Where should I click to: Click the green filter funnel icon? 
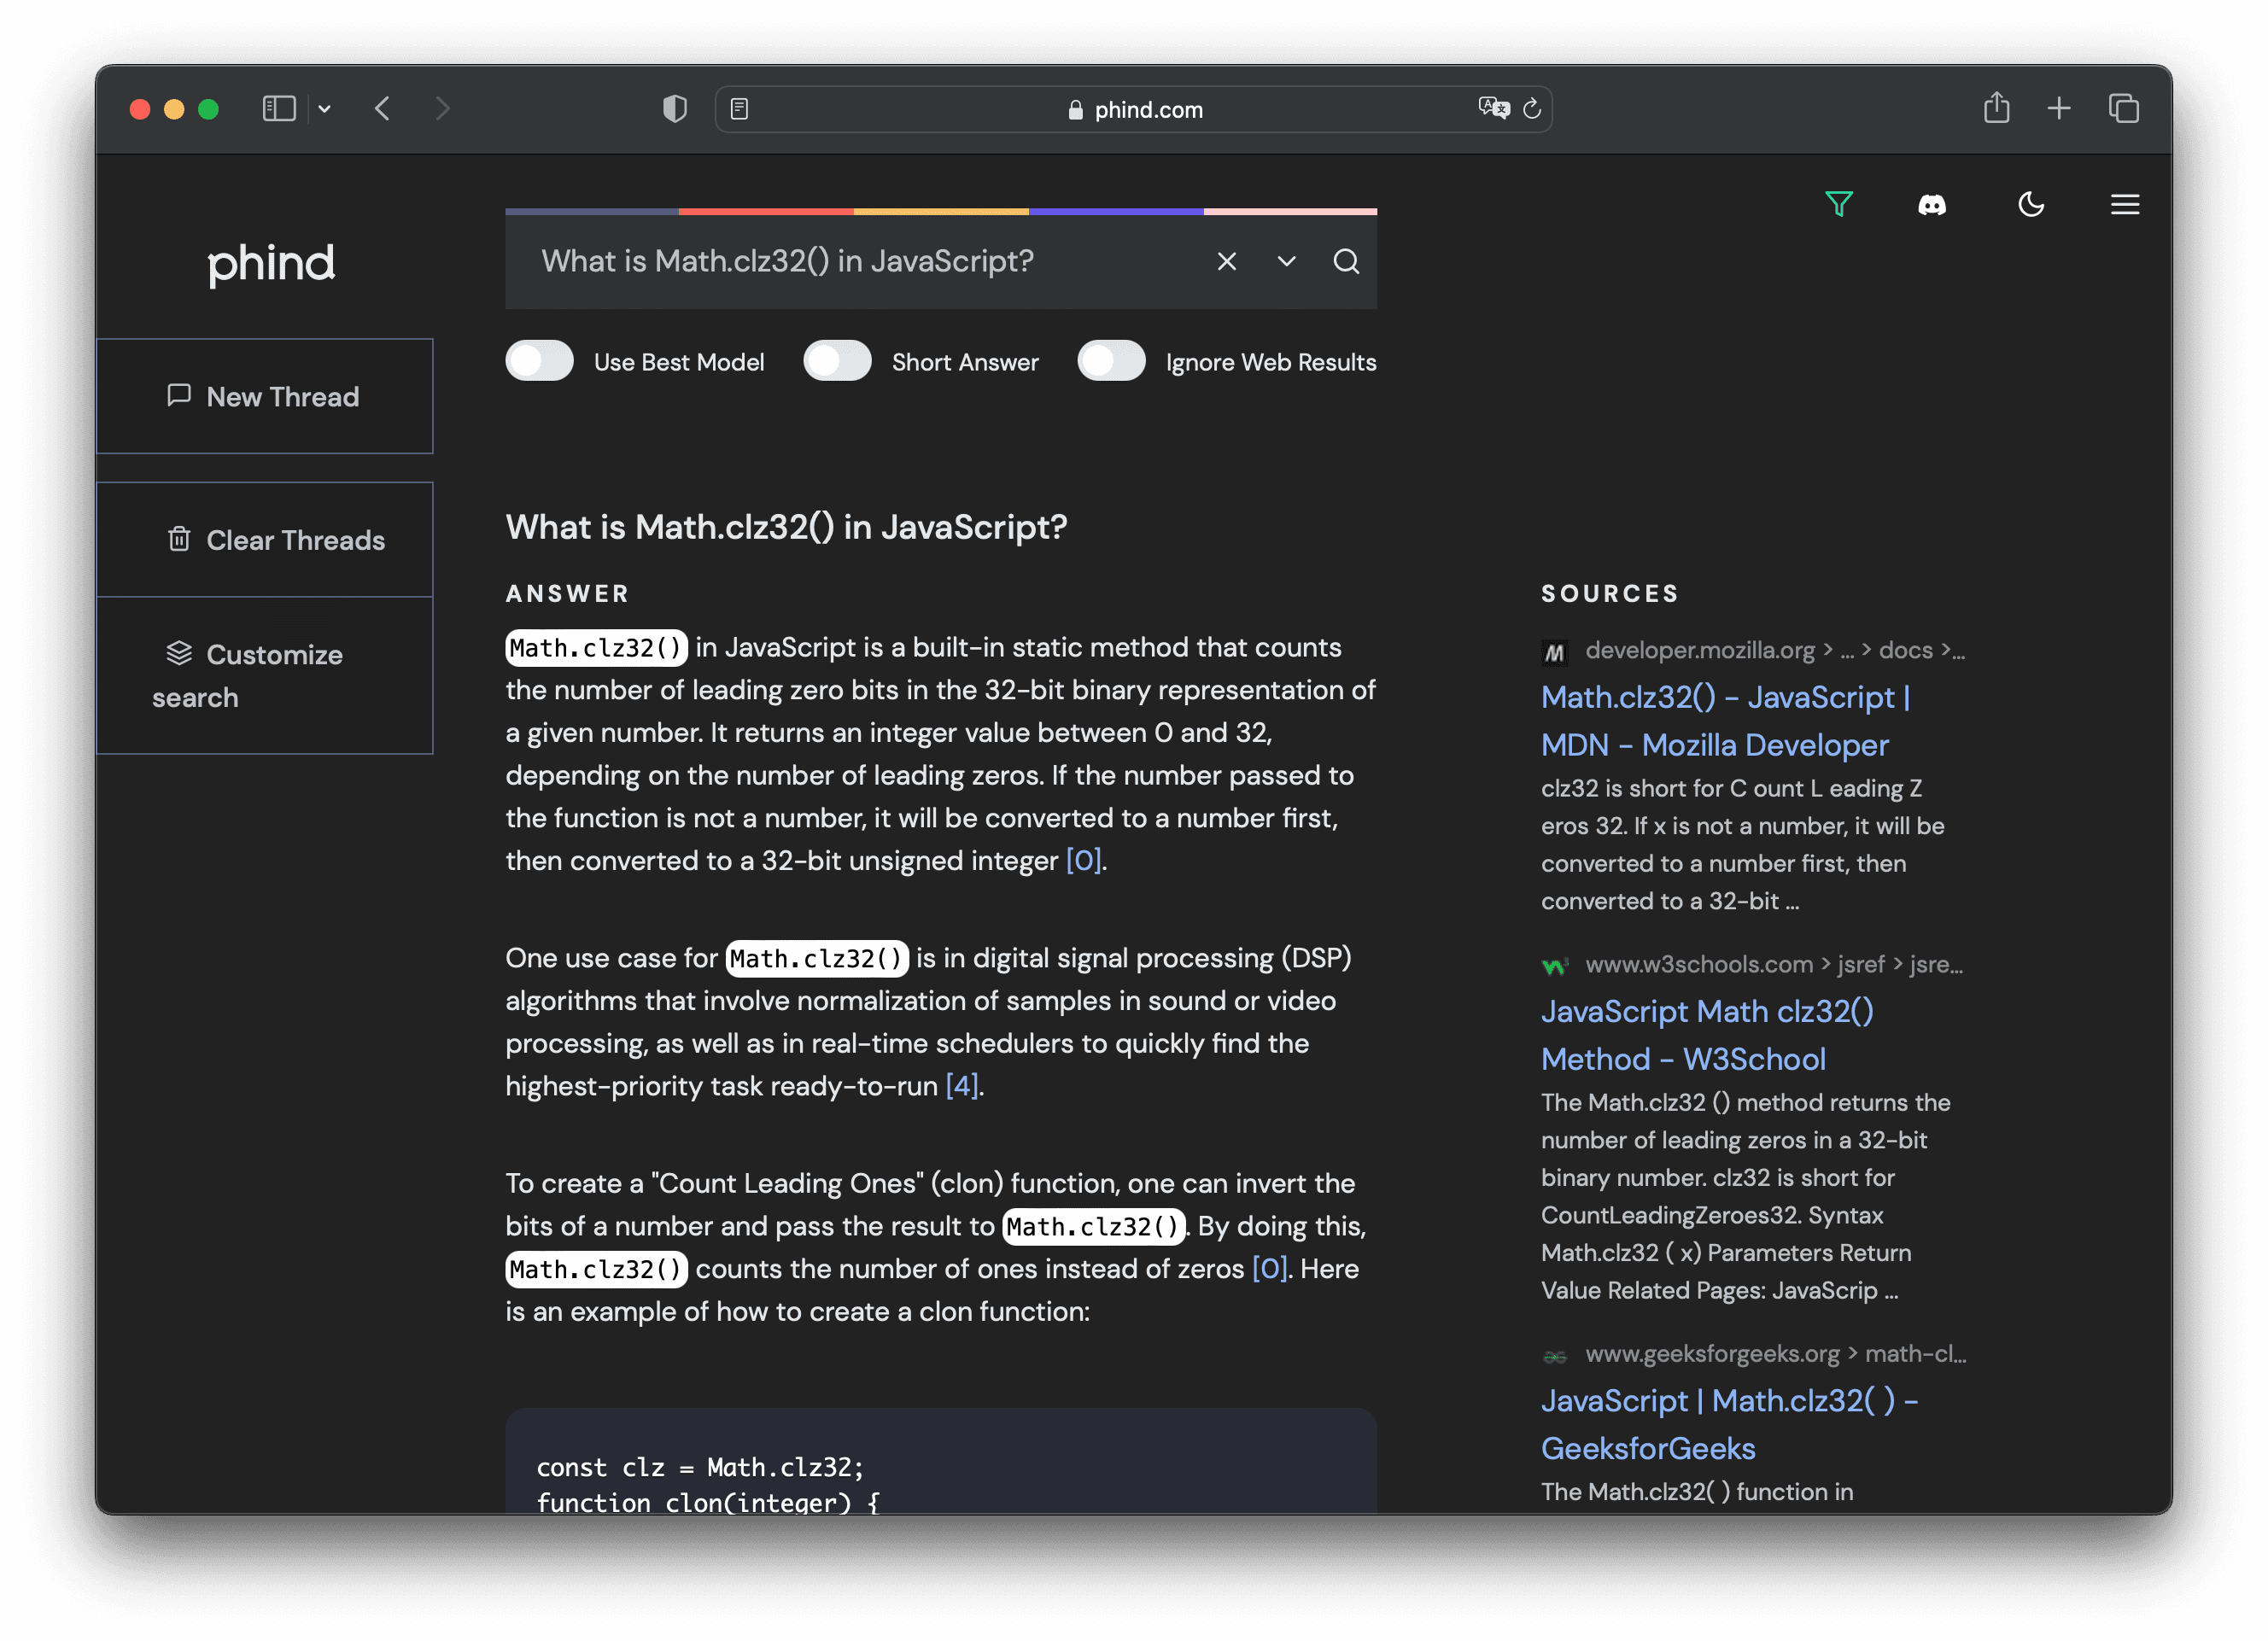click(x=1839, y=204)
